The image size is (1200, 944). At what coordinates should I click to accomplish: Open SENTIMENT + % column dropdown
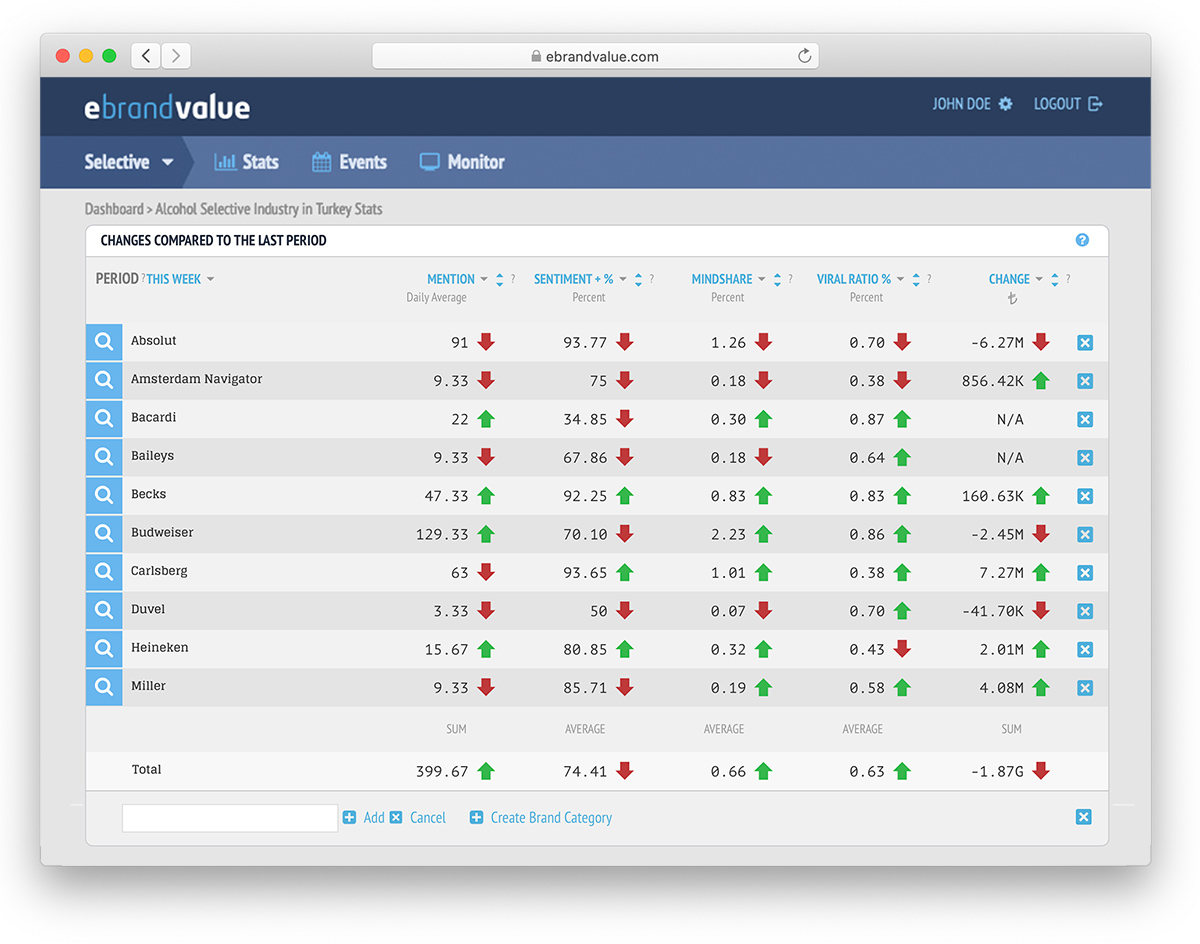pyautogui.click(x=623, y=280)
